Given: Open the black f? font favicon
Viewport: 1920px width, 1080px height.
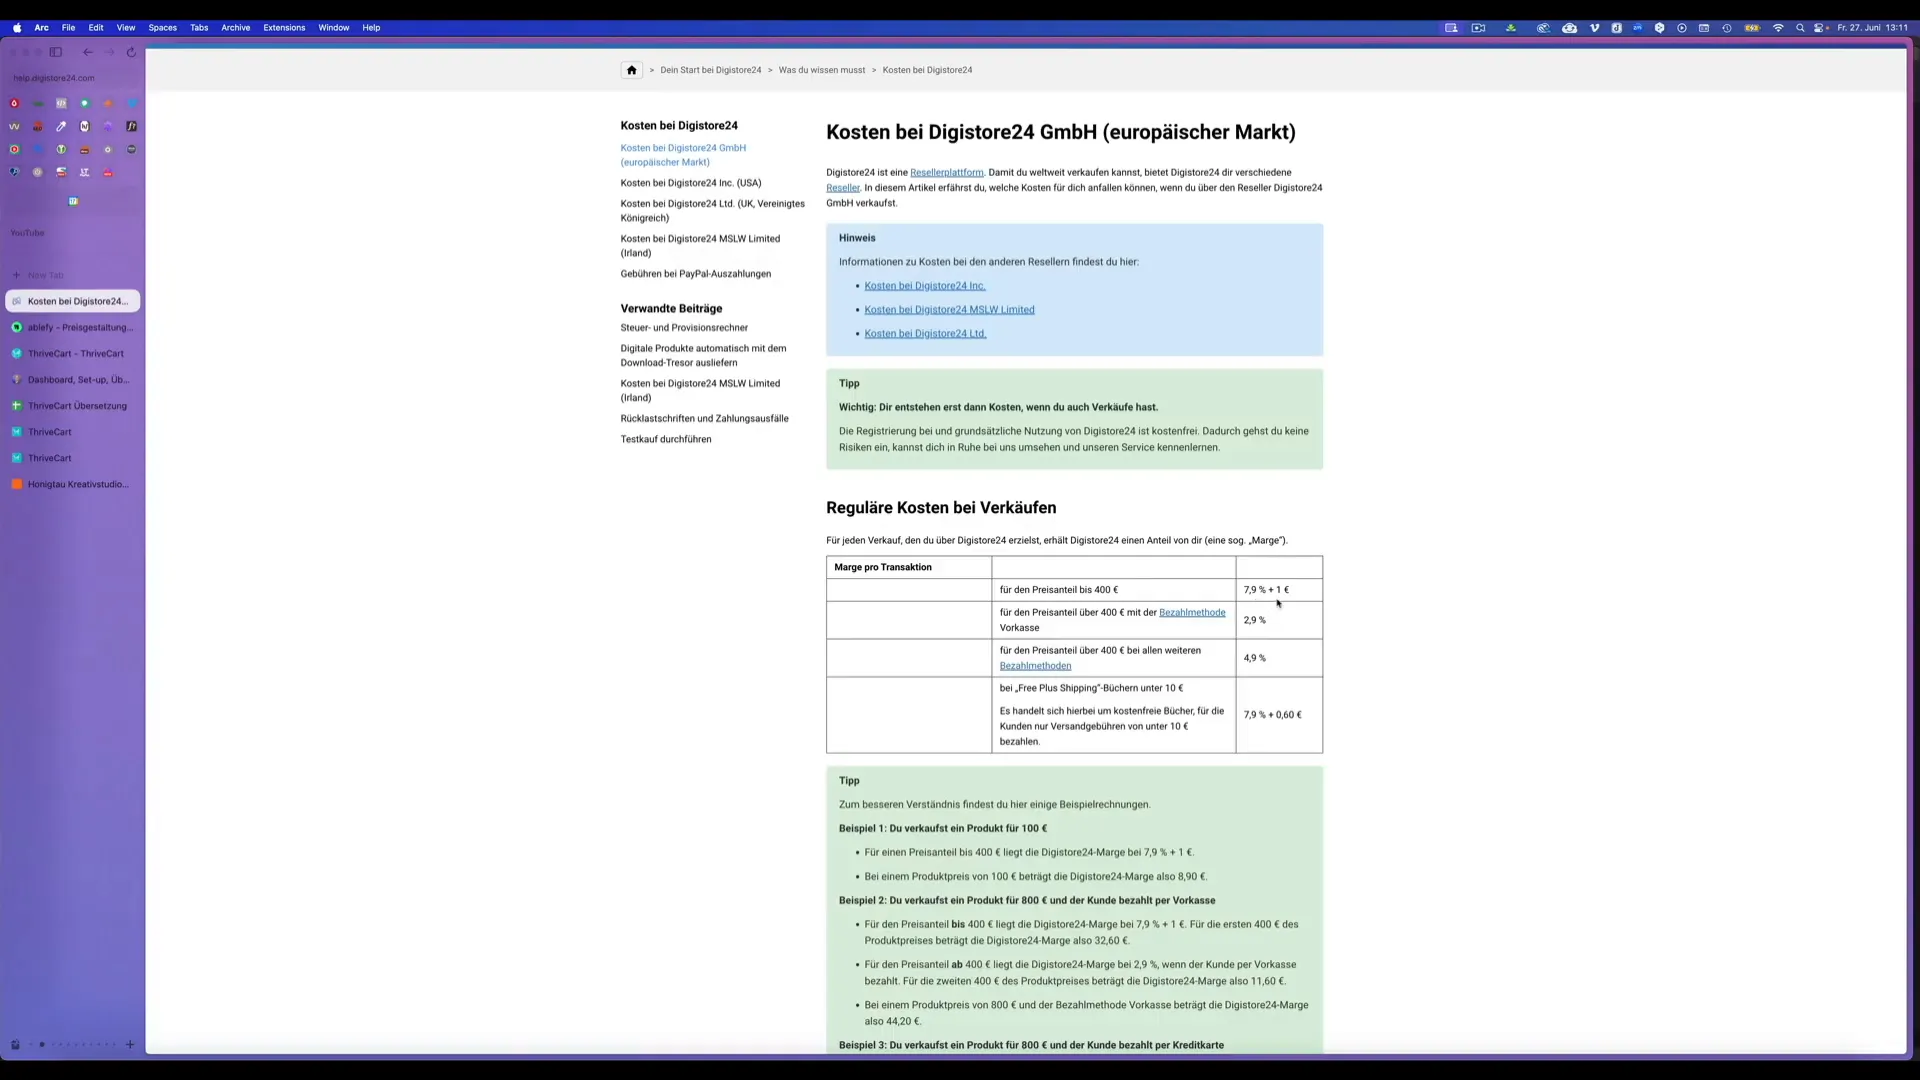Looking at the screenshot, I should pyautogui.click(x=131, y=126).
